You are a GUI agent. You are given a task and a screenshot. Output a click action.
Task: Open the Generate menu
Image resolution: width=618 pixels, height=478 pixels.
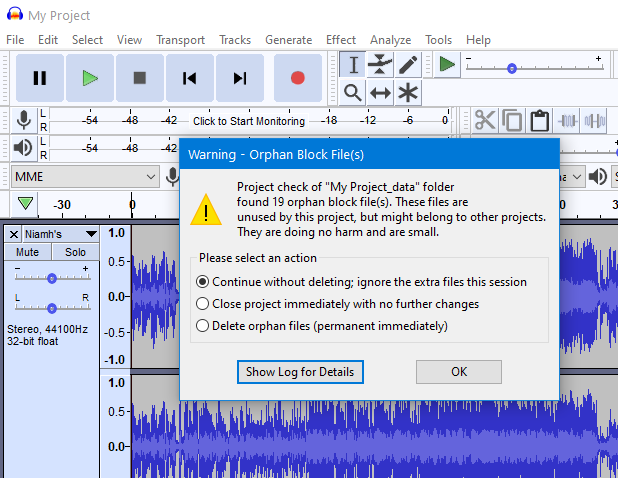289,40
